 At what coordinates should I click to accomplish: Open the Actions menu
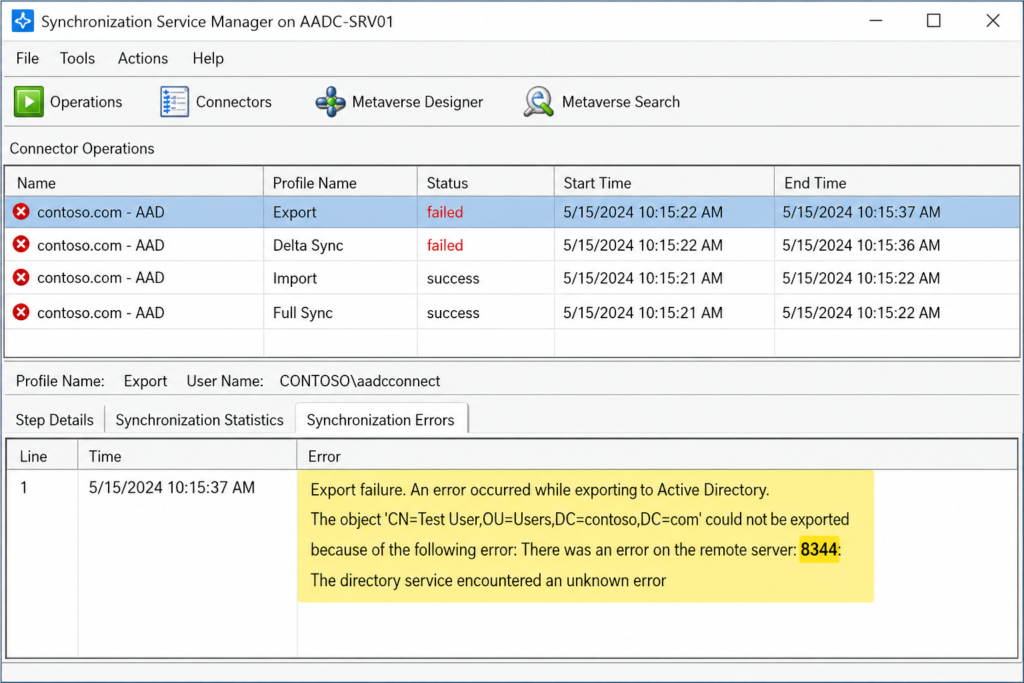[143, 59]
